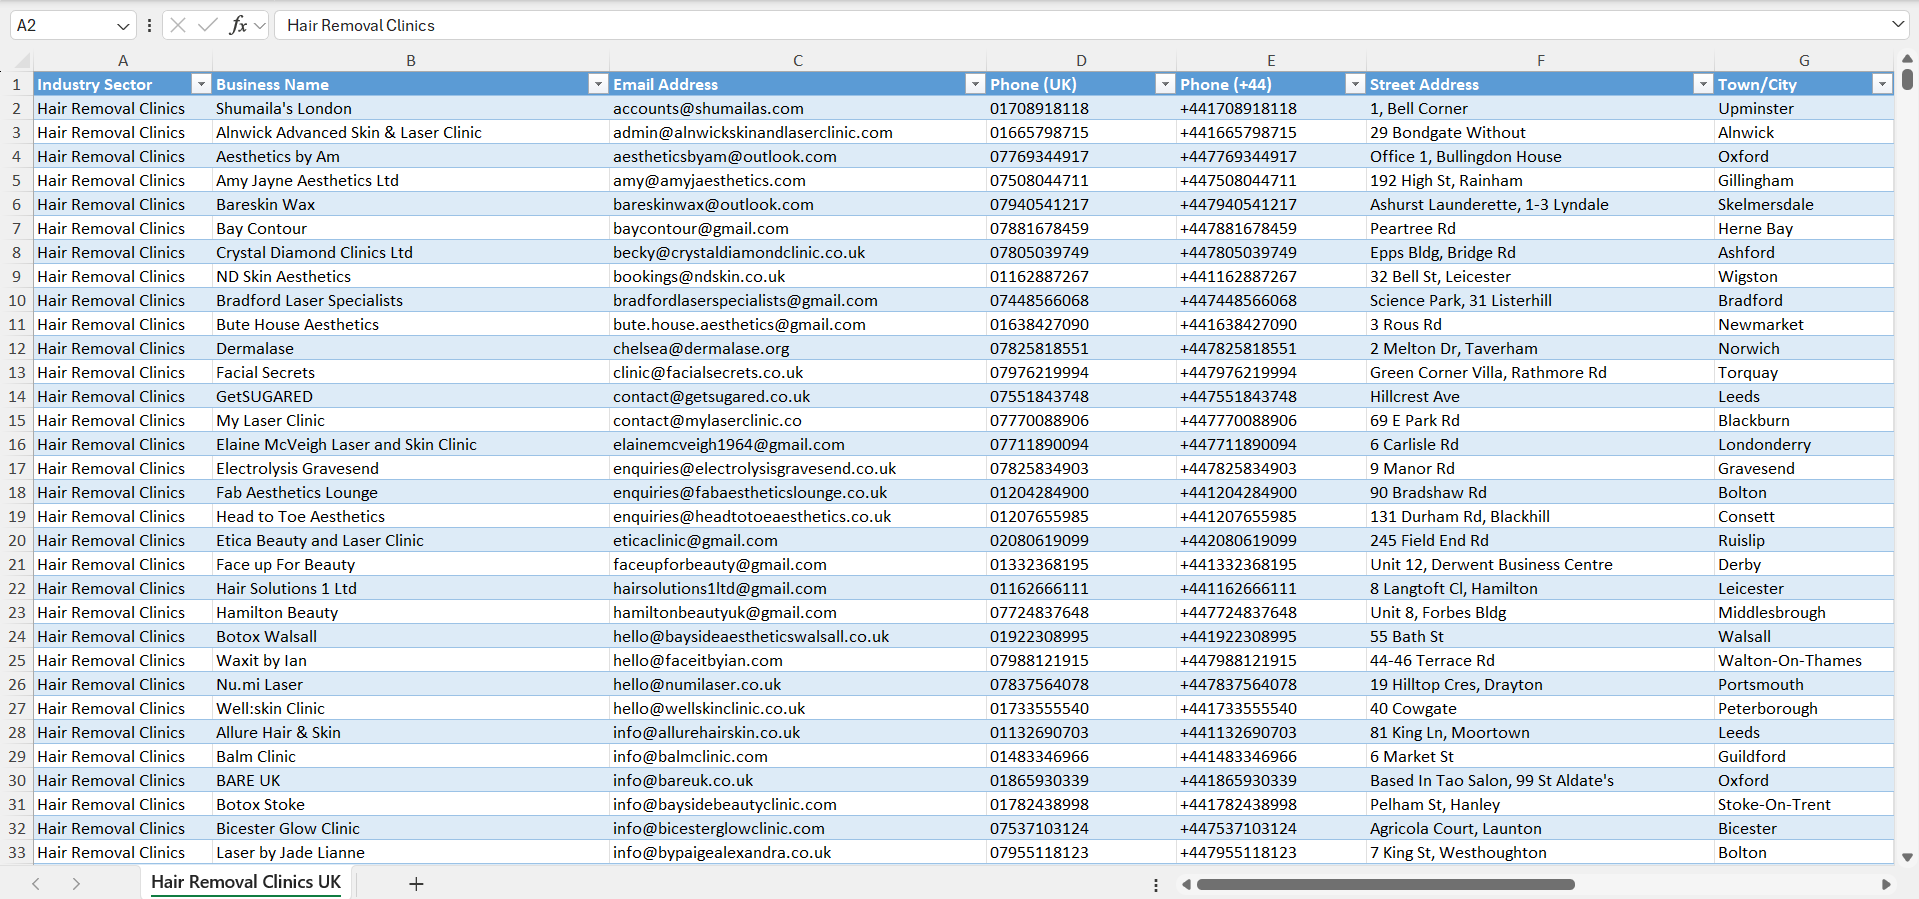Select the Botox Walsall business cell
The width and height of the screenshot is (1919, 899).
(411, 636)
